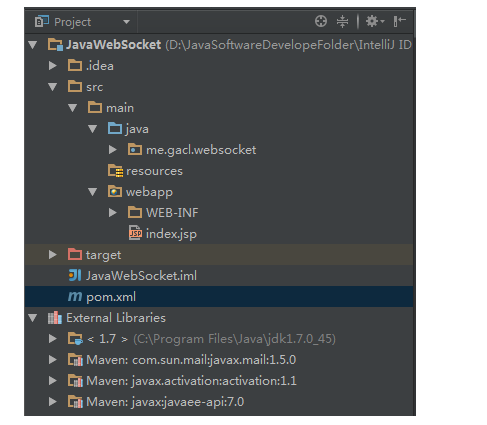Select the JavaWebSocket project name
The image size is (487, 425).
(113, 45)
